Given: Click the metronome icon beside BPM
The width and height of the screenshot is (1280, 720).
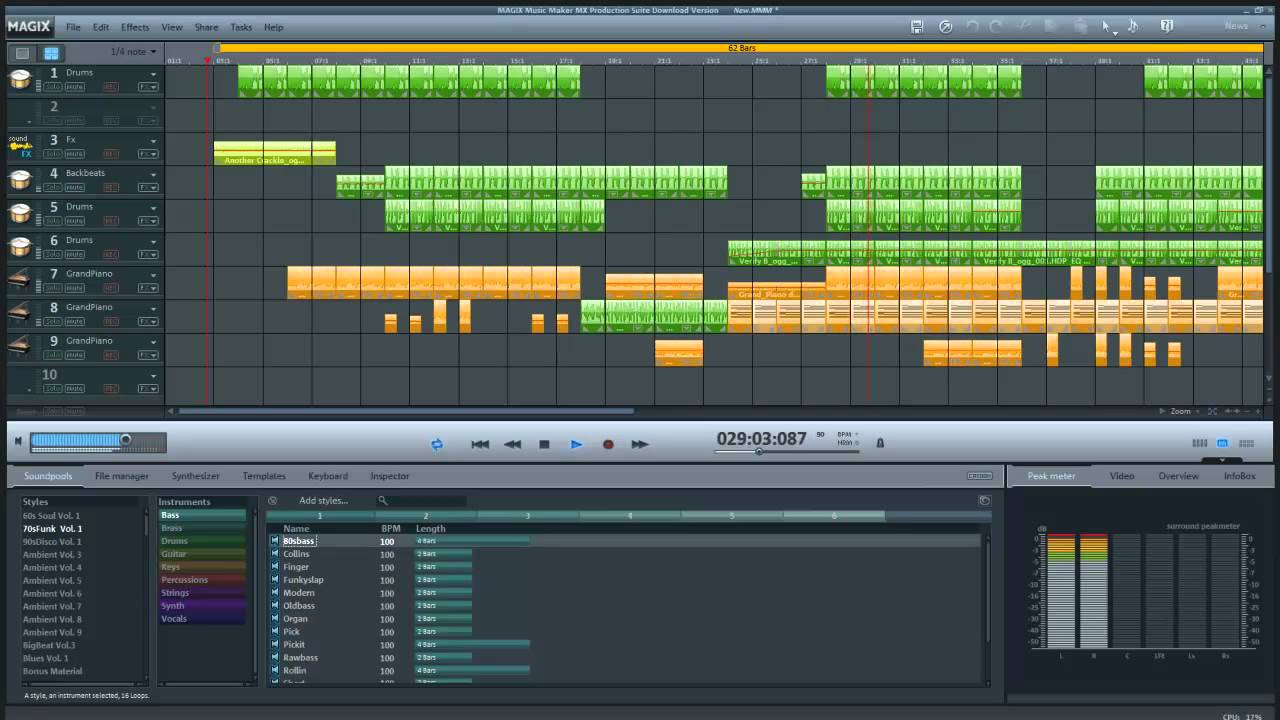Looking at the screenshot, I should (x=880, y=442).
